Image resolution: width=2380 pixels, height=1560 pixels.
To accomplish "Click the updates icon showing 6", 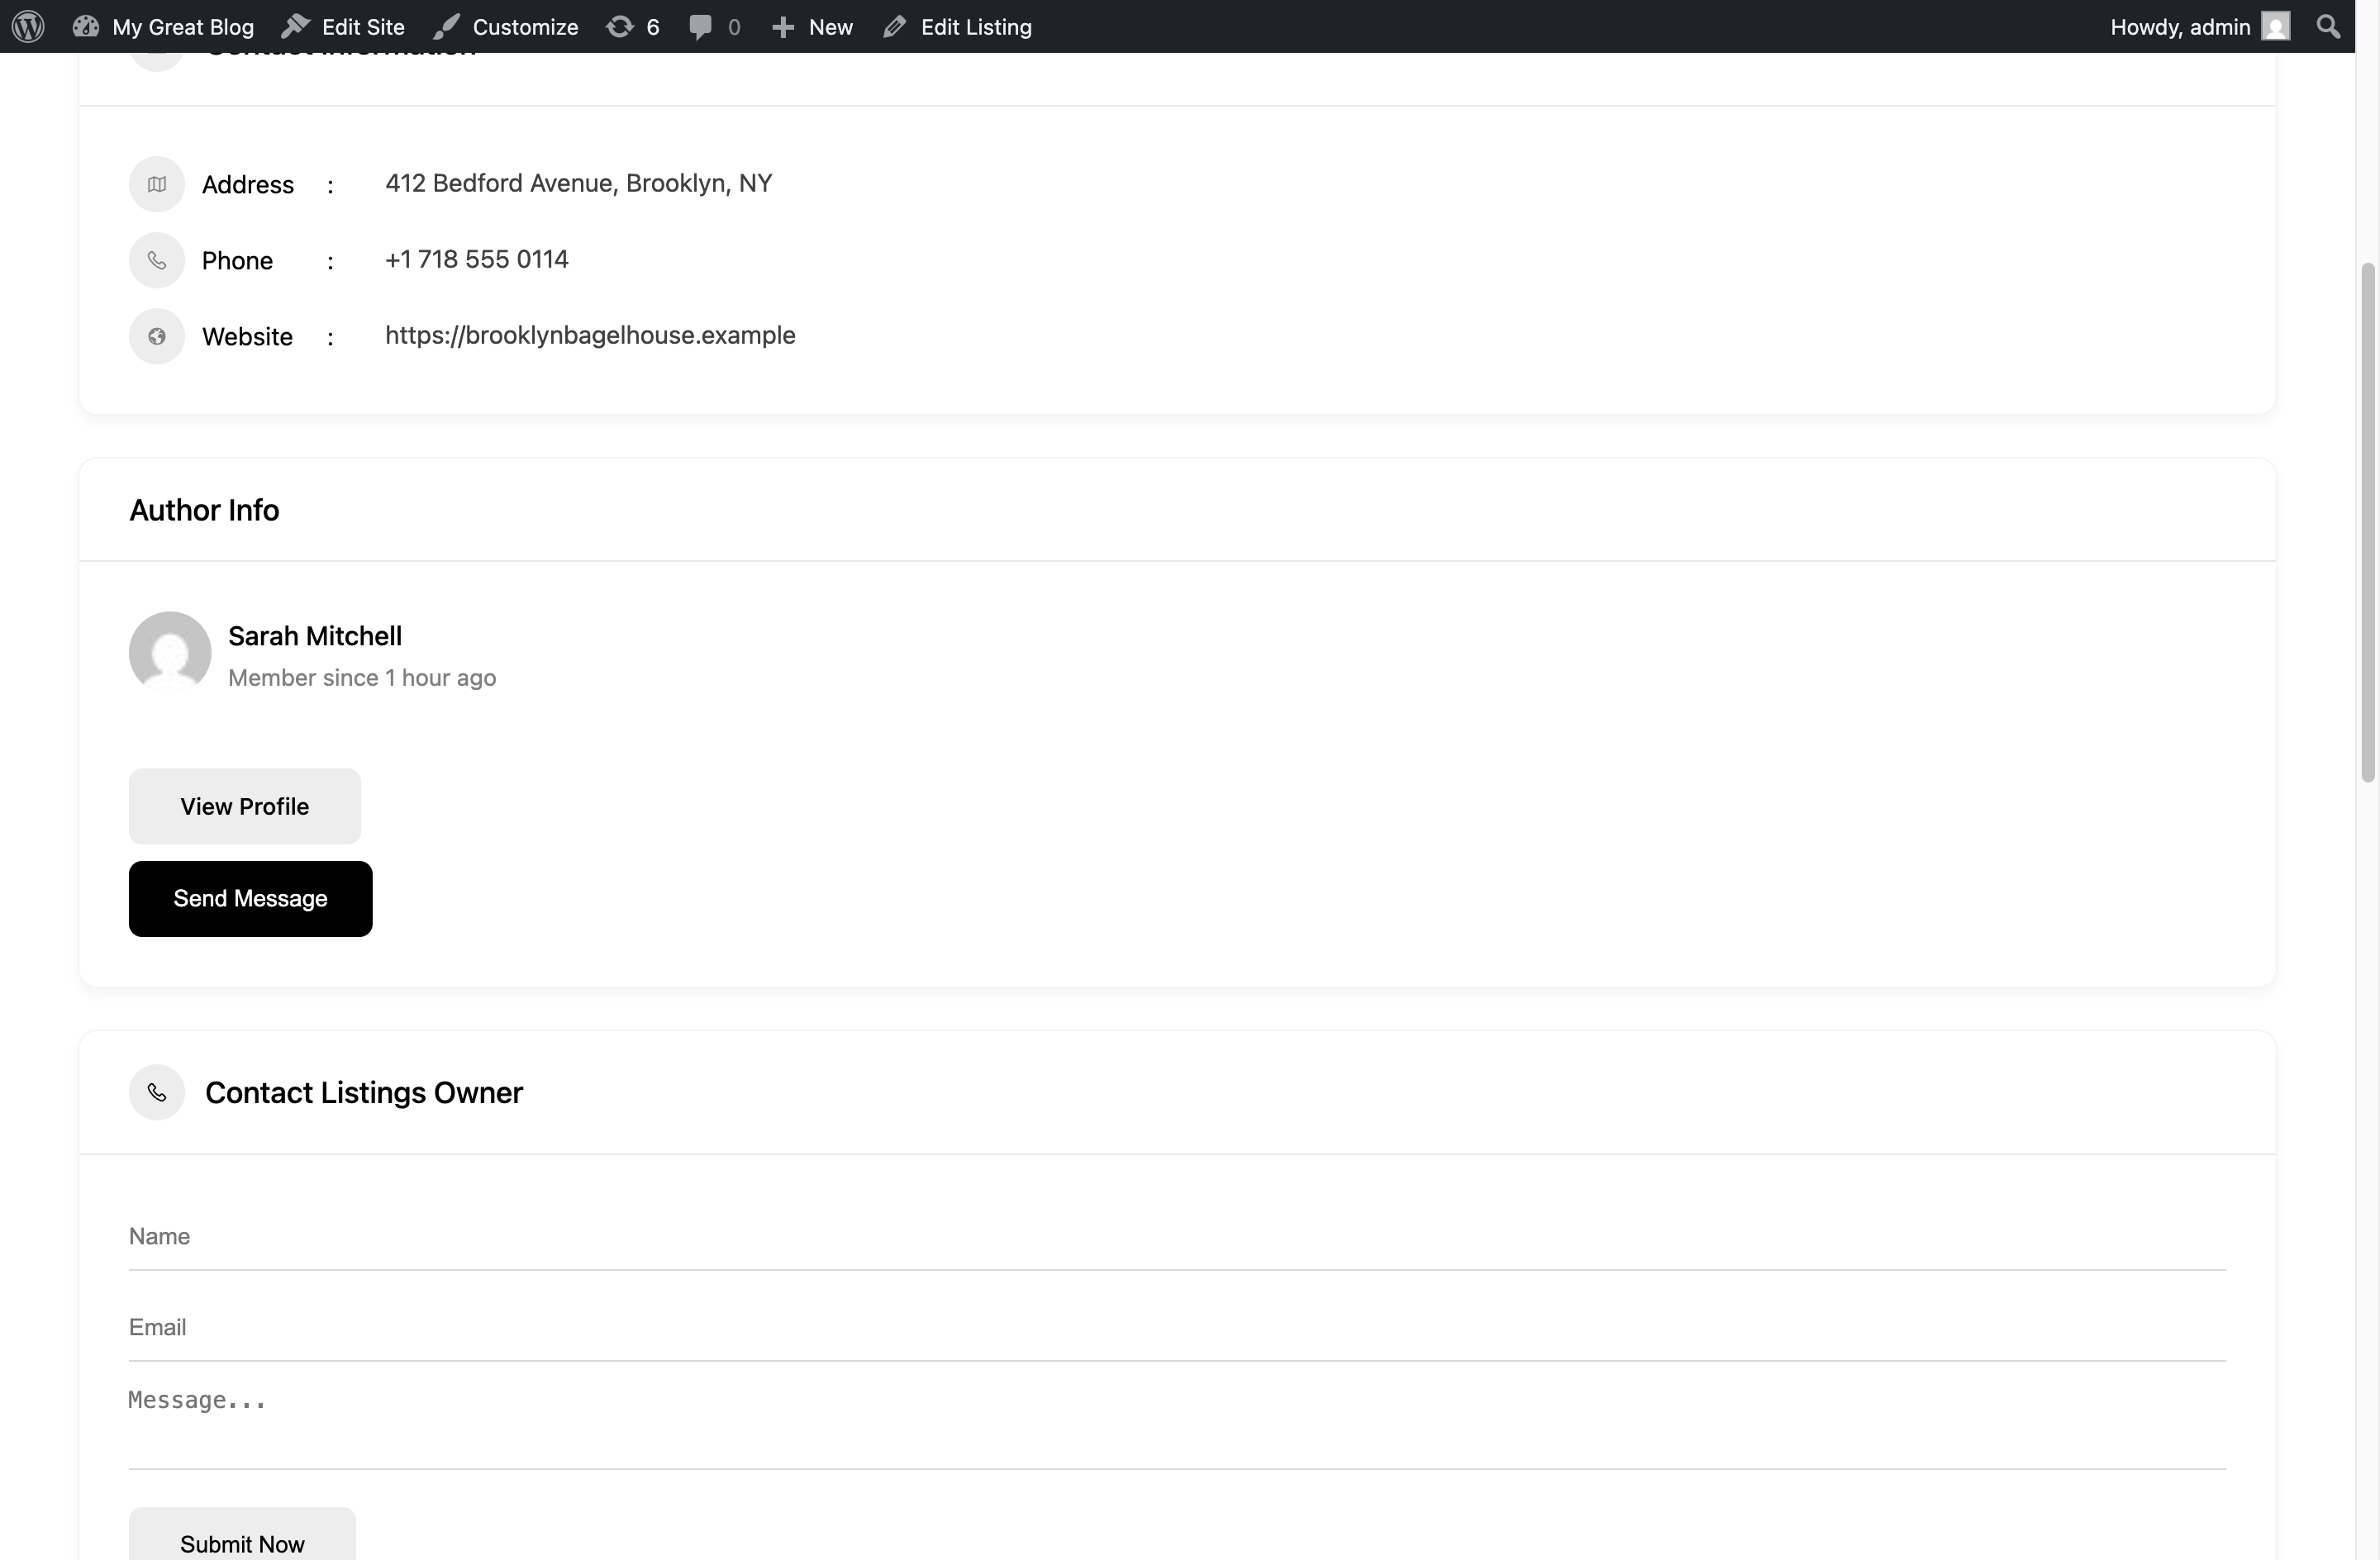I will click(620, 26).
